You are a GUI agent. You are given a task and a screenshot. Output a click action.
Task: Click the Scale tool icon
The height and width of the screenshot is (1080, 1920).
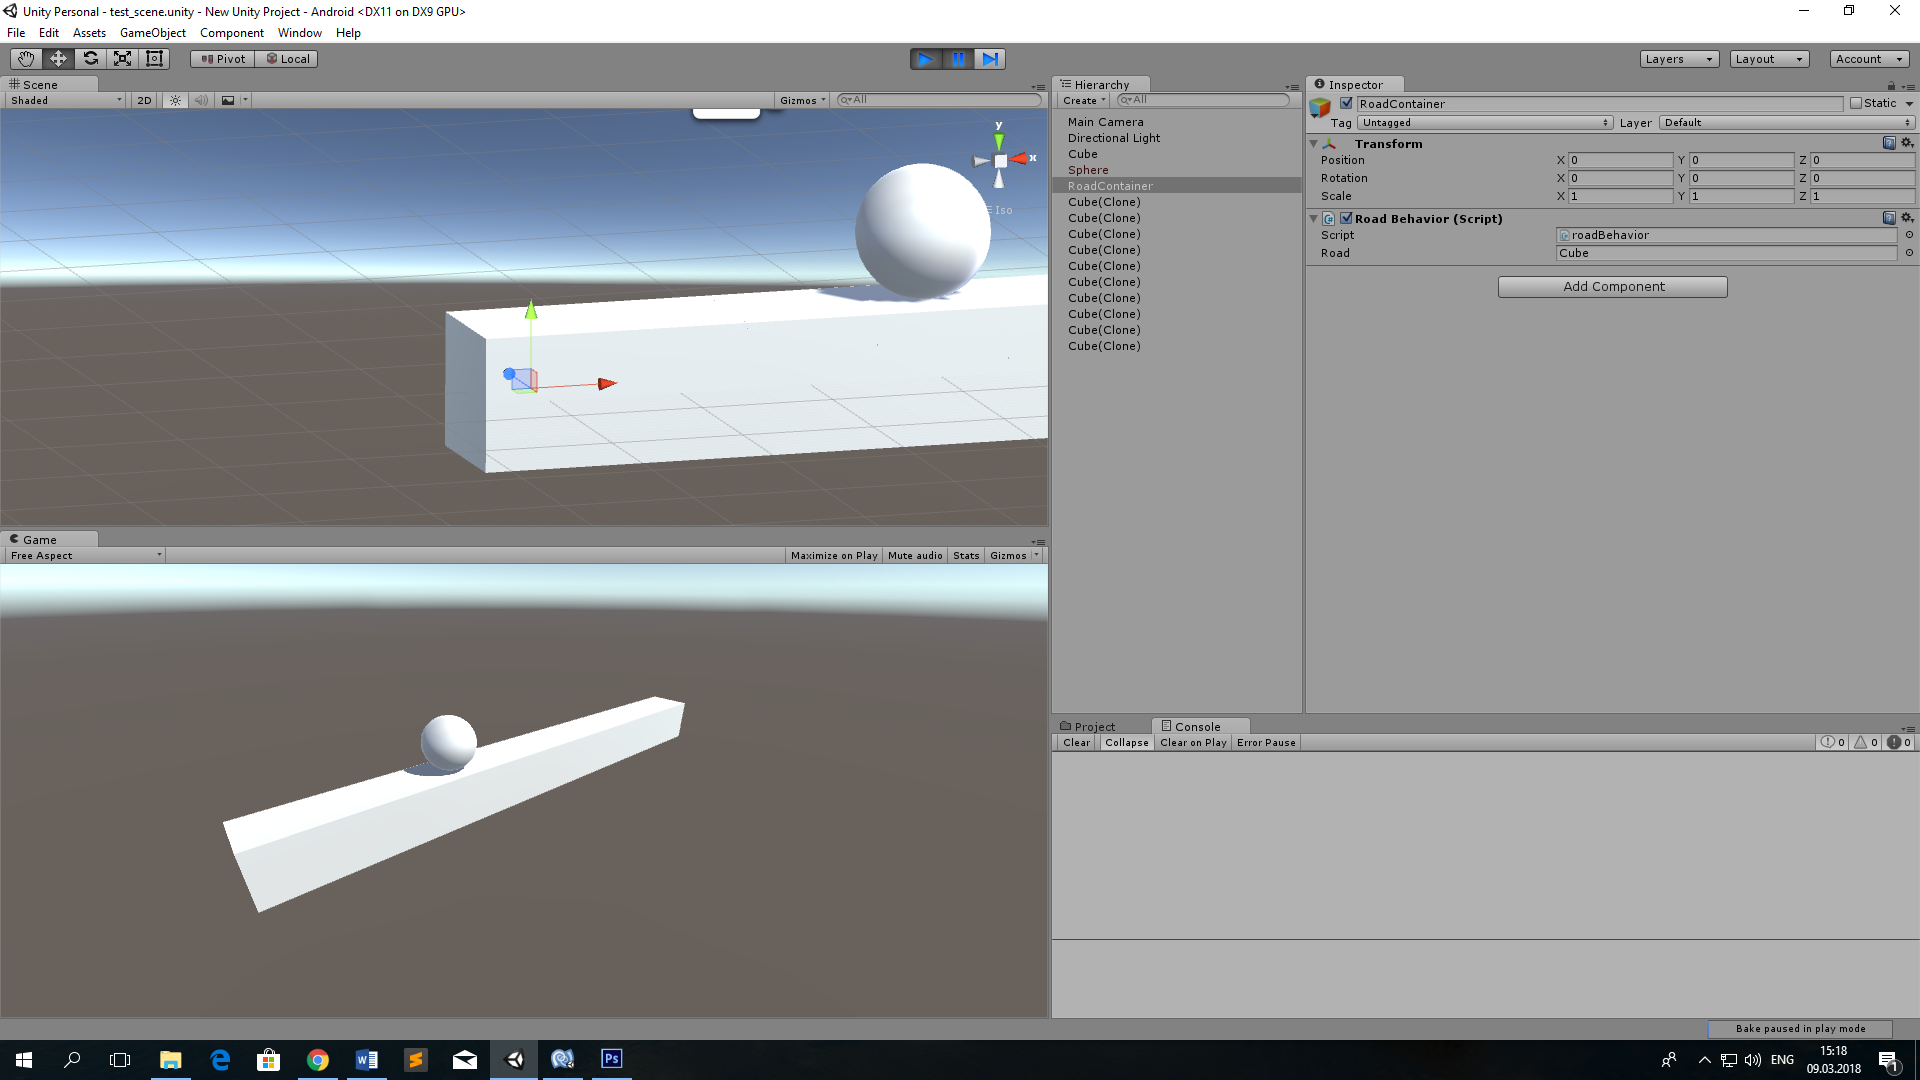[123, 58]
